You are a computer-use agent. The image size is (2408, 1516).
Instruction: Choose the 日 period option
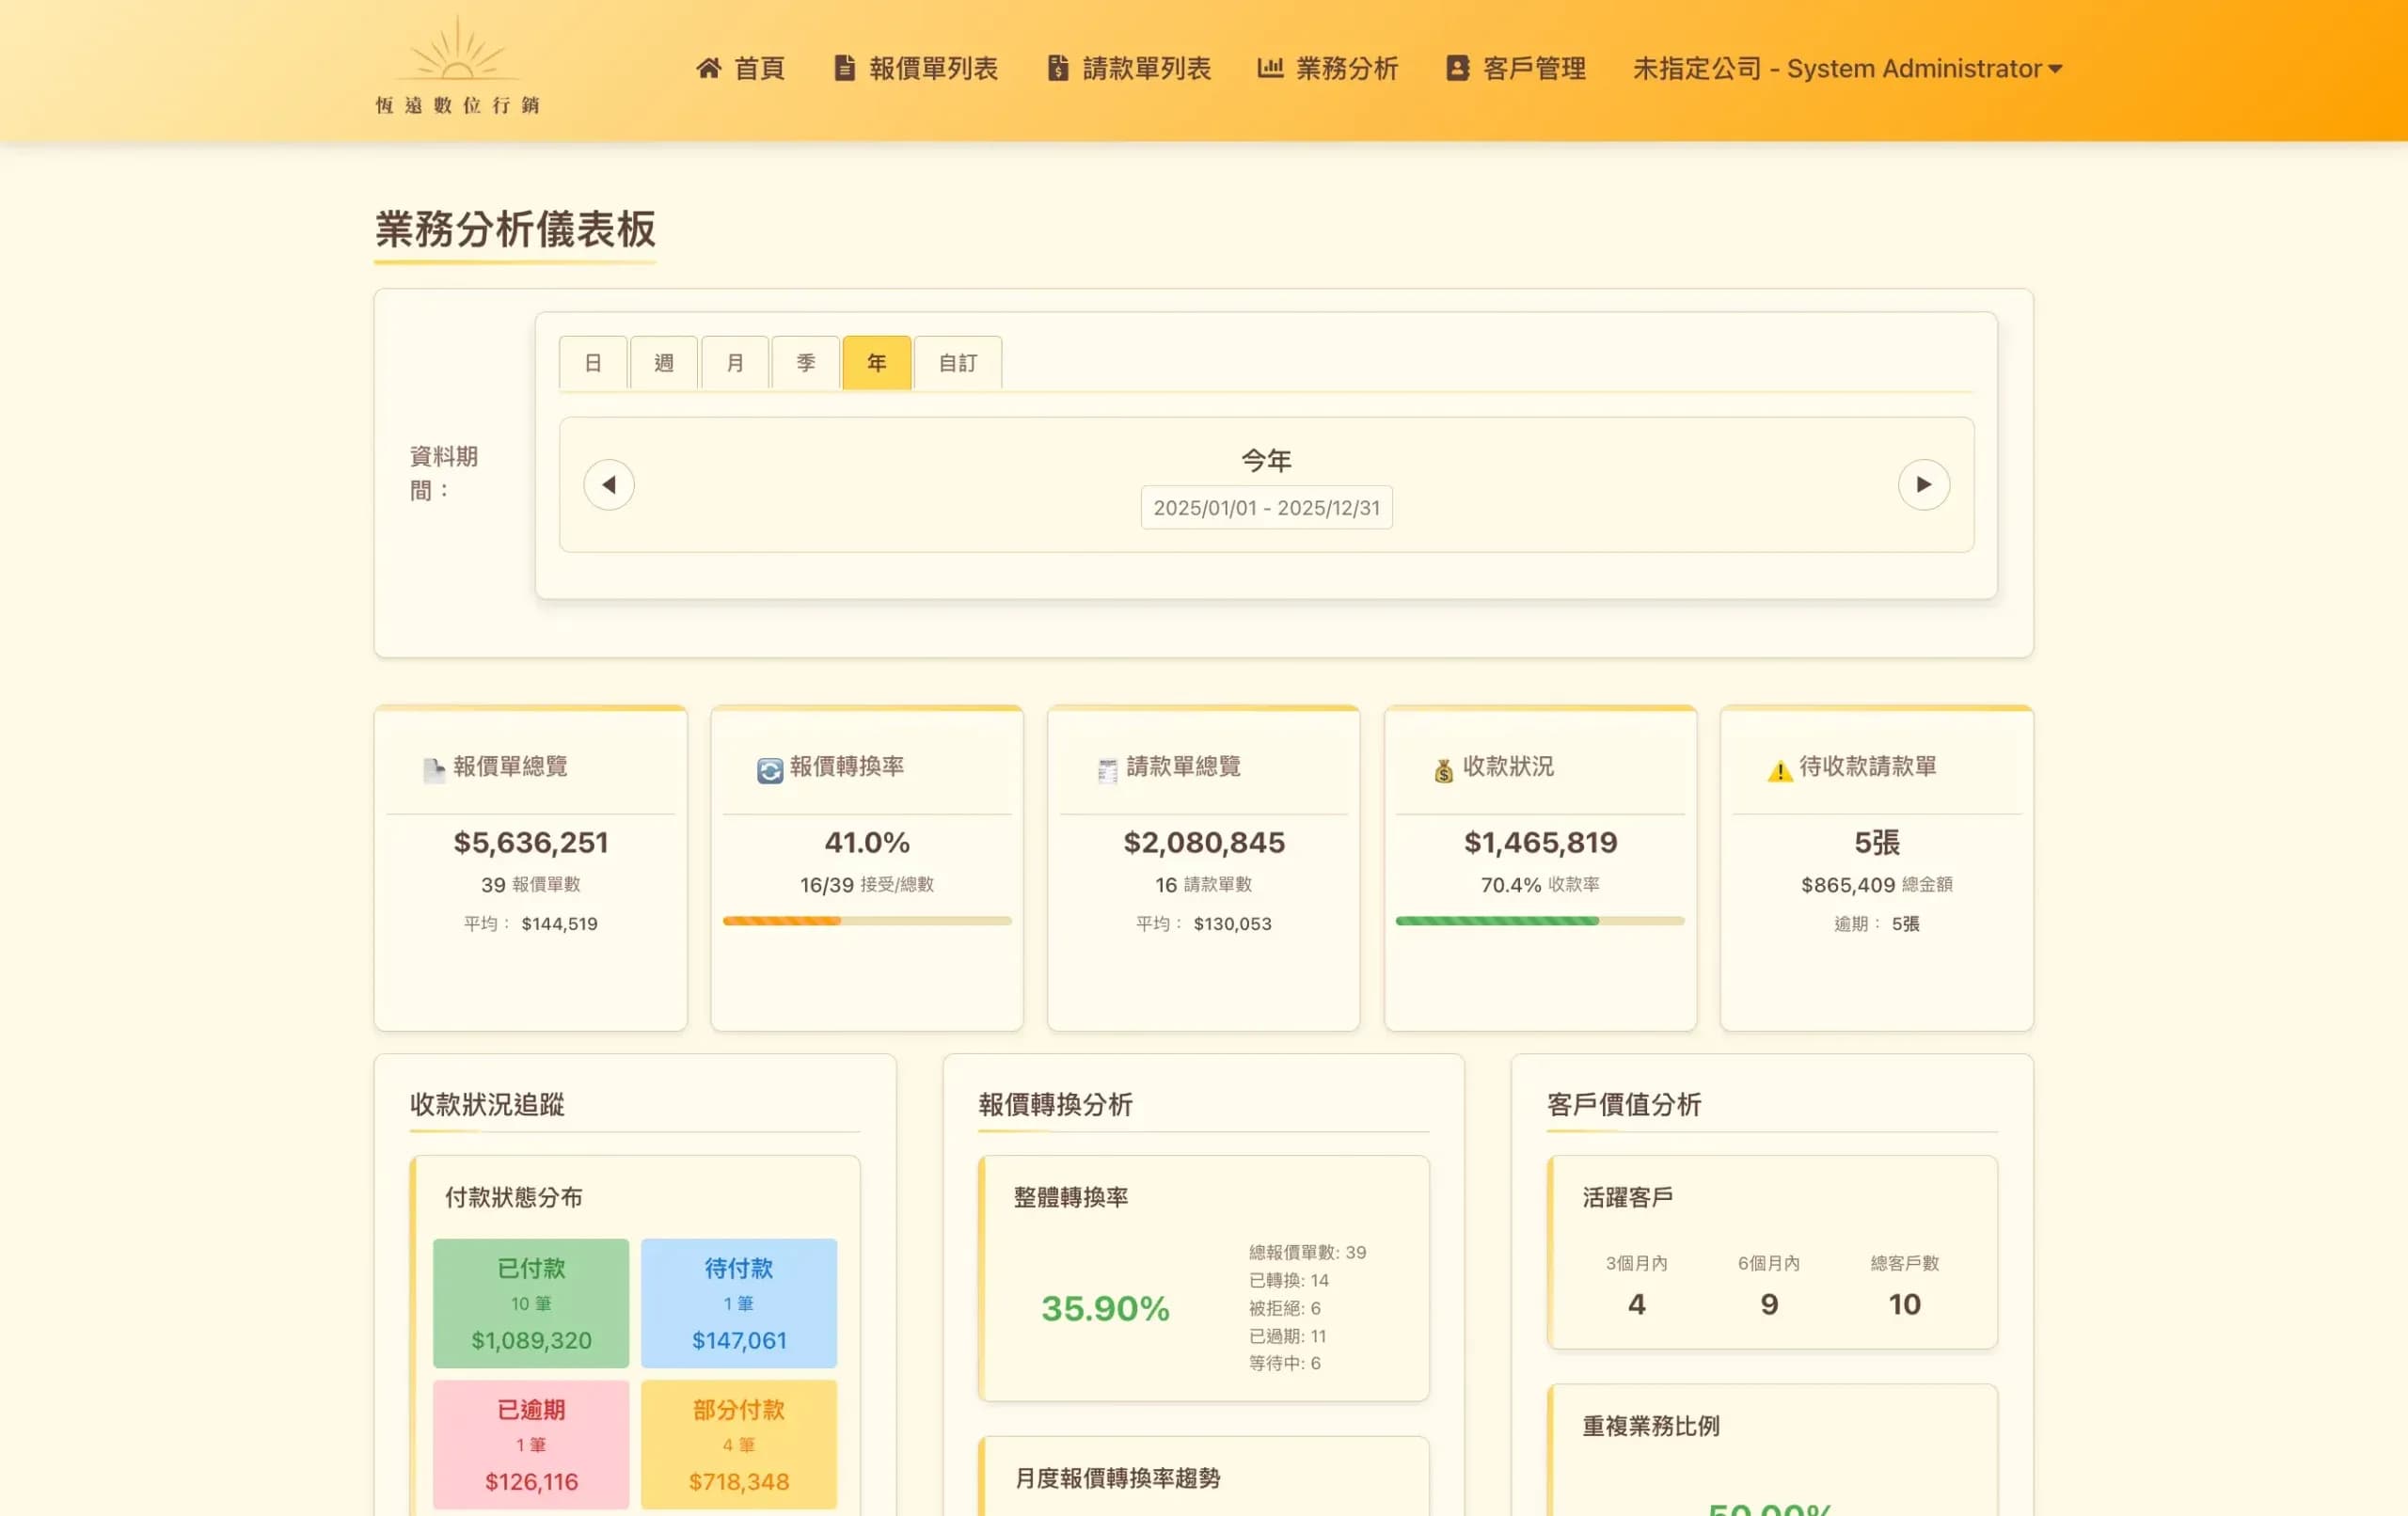click(592, 363)
